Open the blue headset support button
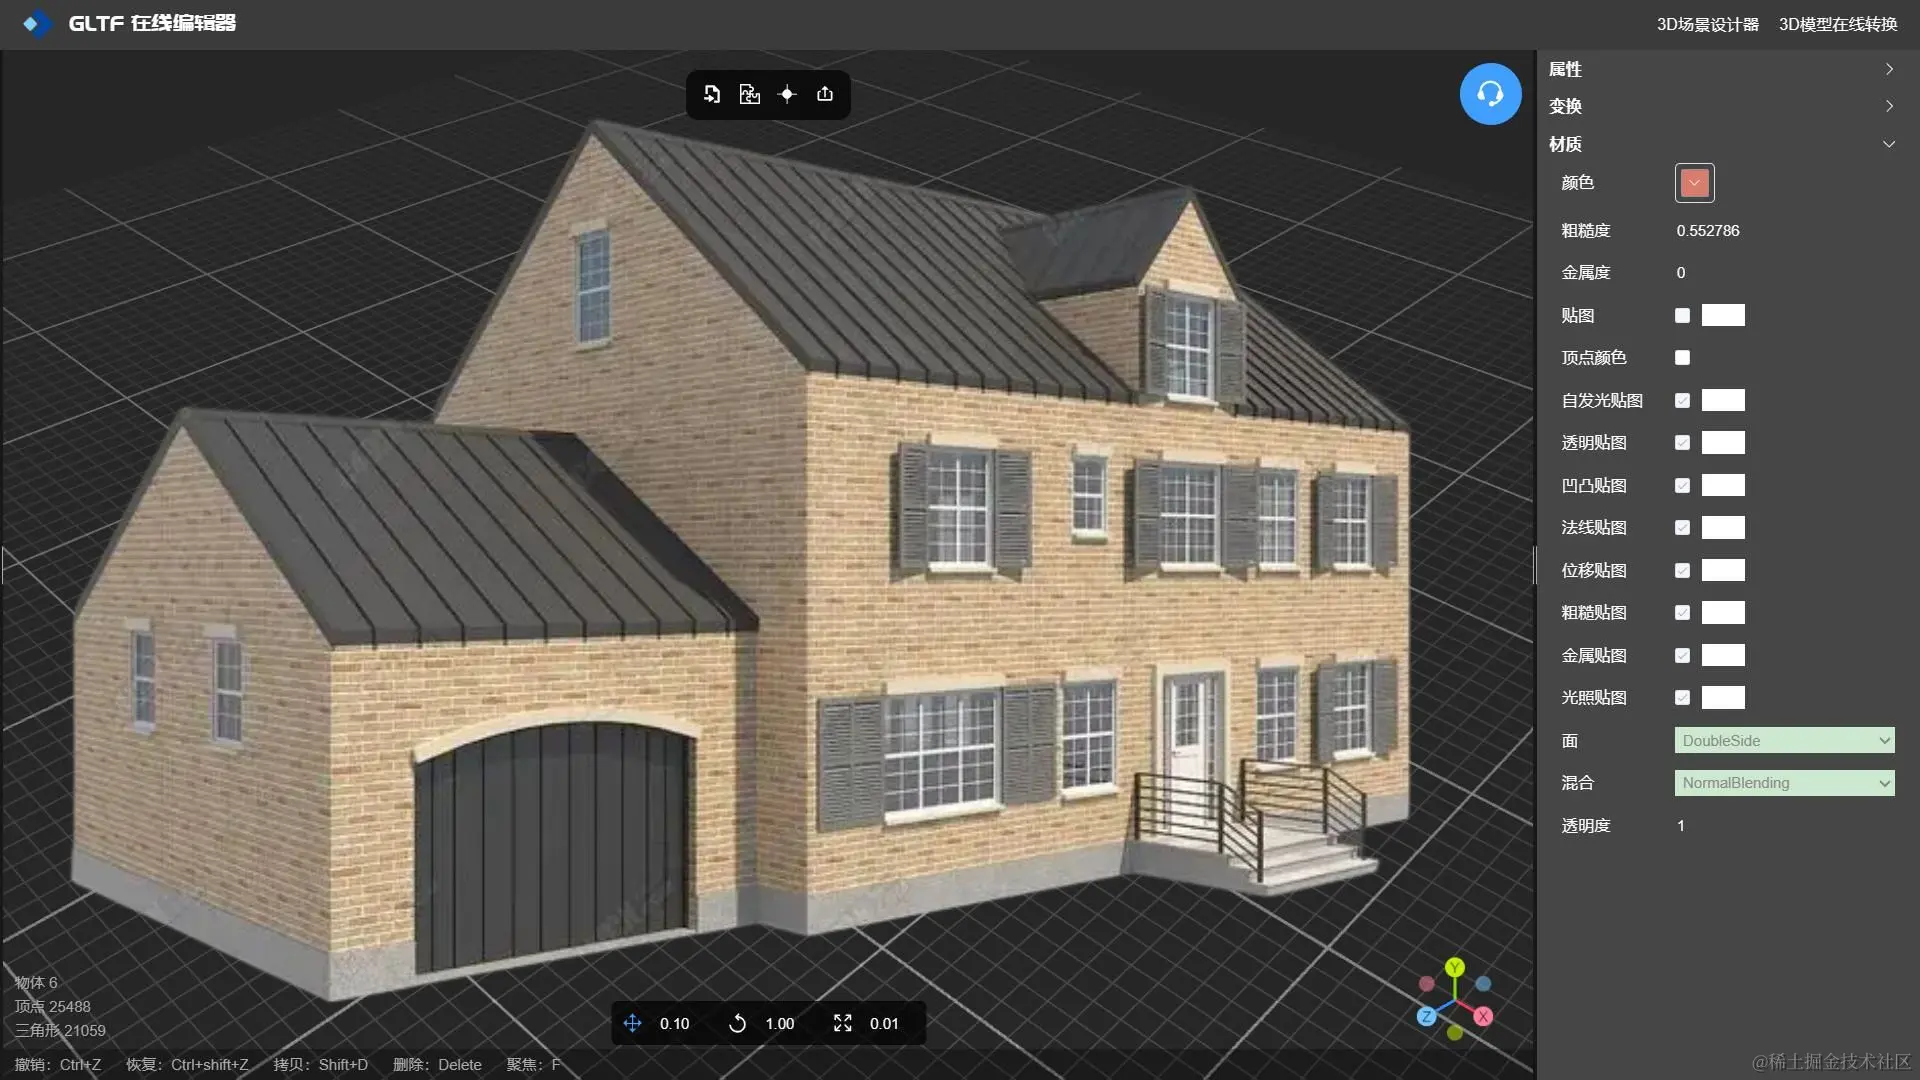Screen dimensions: 1920x1080 click(x=1490, y=94)
